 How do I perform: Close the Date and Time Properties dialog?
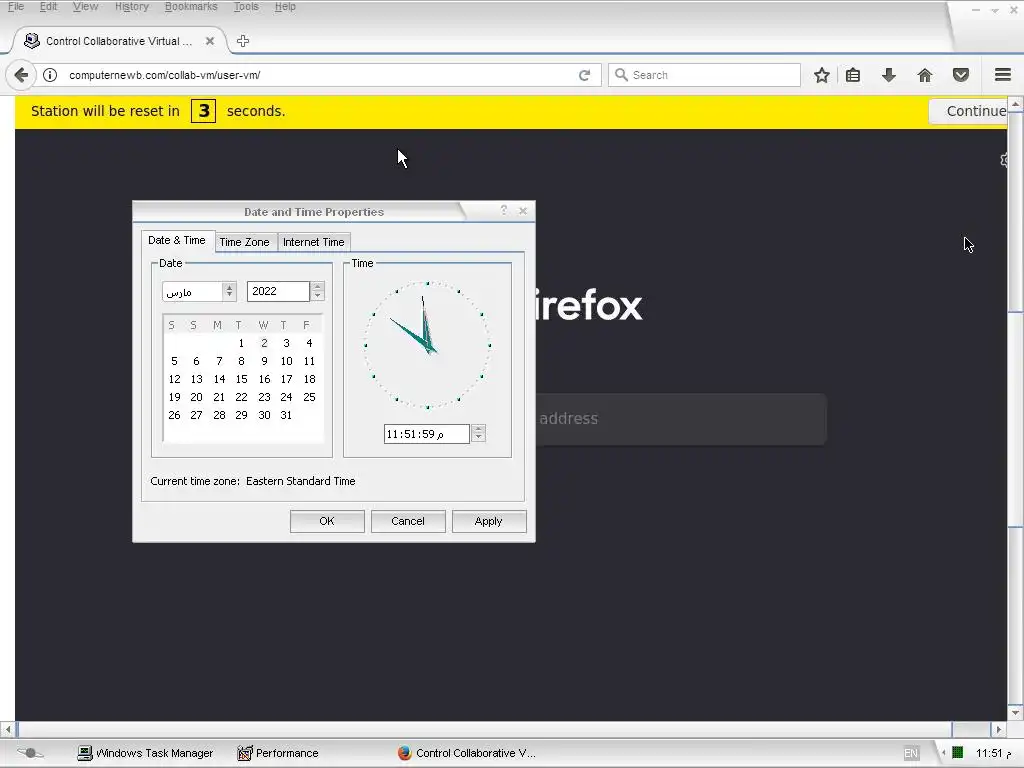(x=522, y=210)
